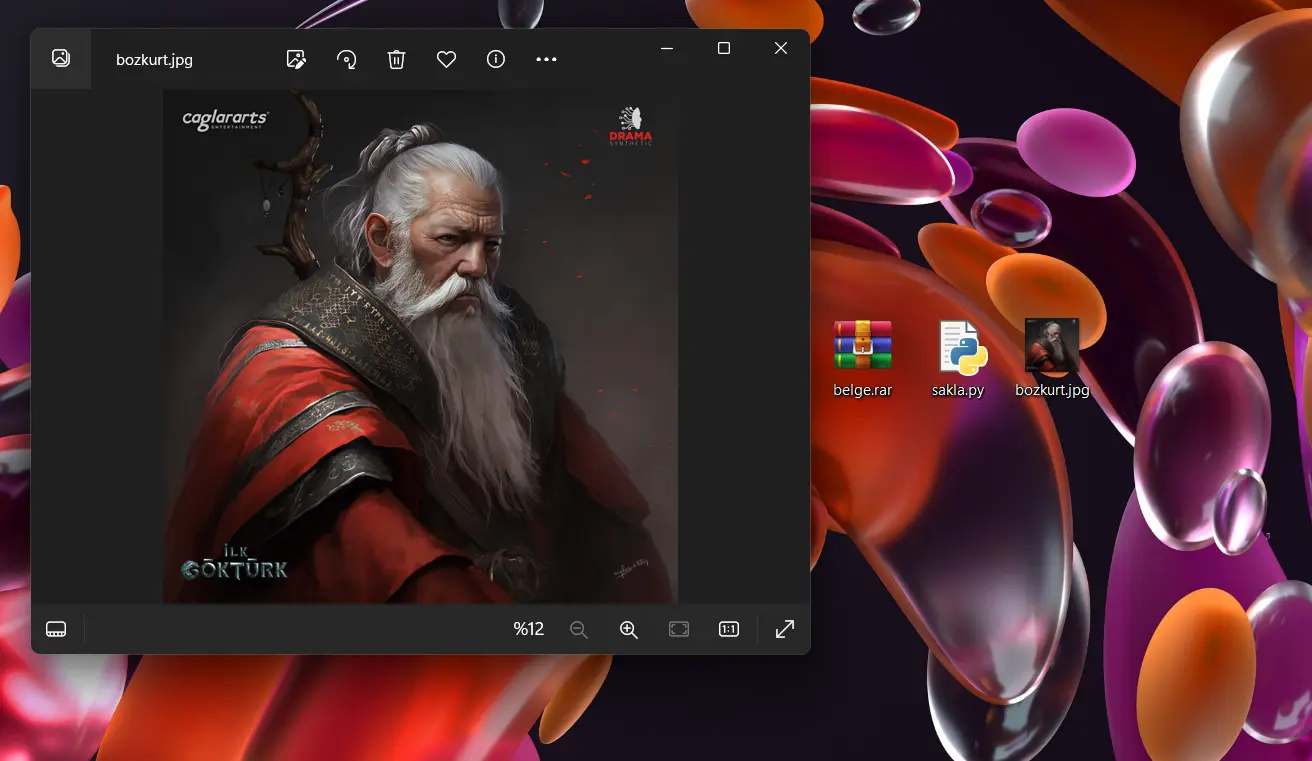Open the See more three-dots menu
This screenshot has width=1312, height=761.
[x=546, y=60]
